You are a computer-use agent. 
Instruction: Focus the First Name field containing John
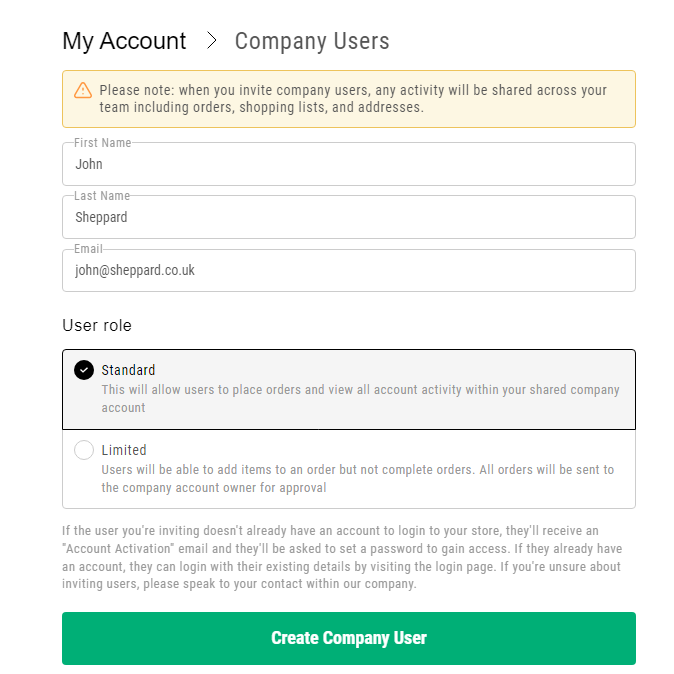pyautogui.click(x=348, y=165)
